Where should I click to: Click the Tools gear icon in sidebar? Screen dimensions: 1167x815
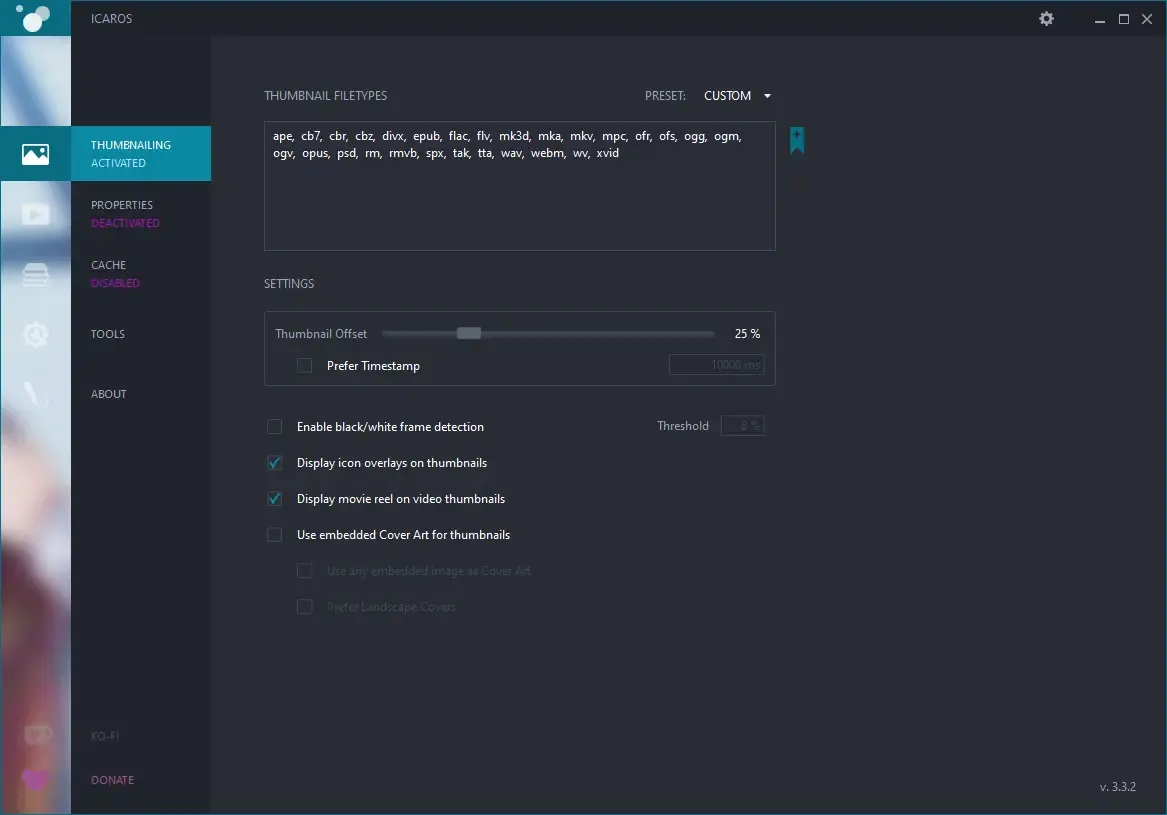tap(36, 334)
